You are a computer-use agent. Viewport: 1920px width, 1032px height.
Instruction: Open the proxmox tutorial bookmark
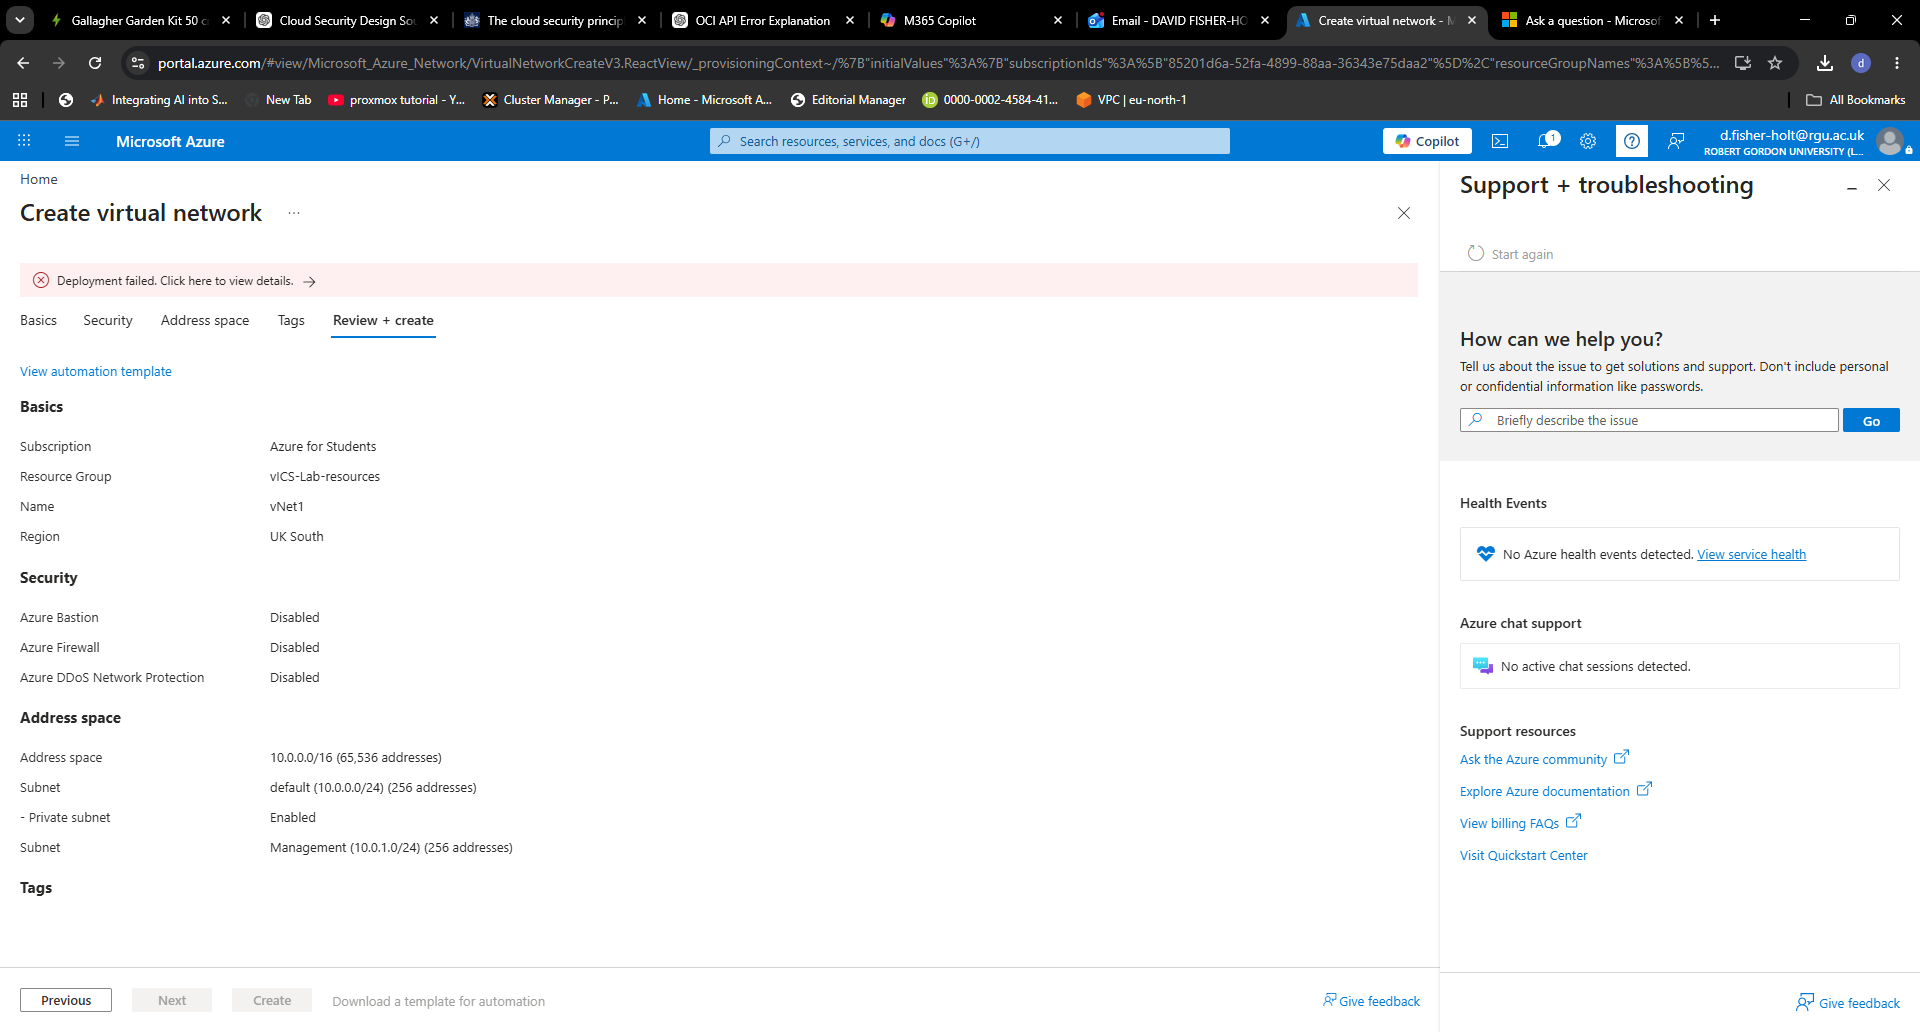(397, 100)
